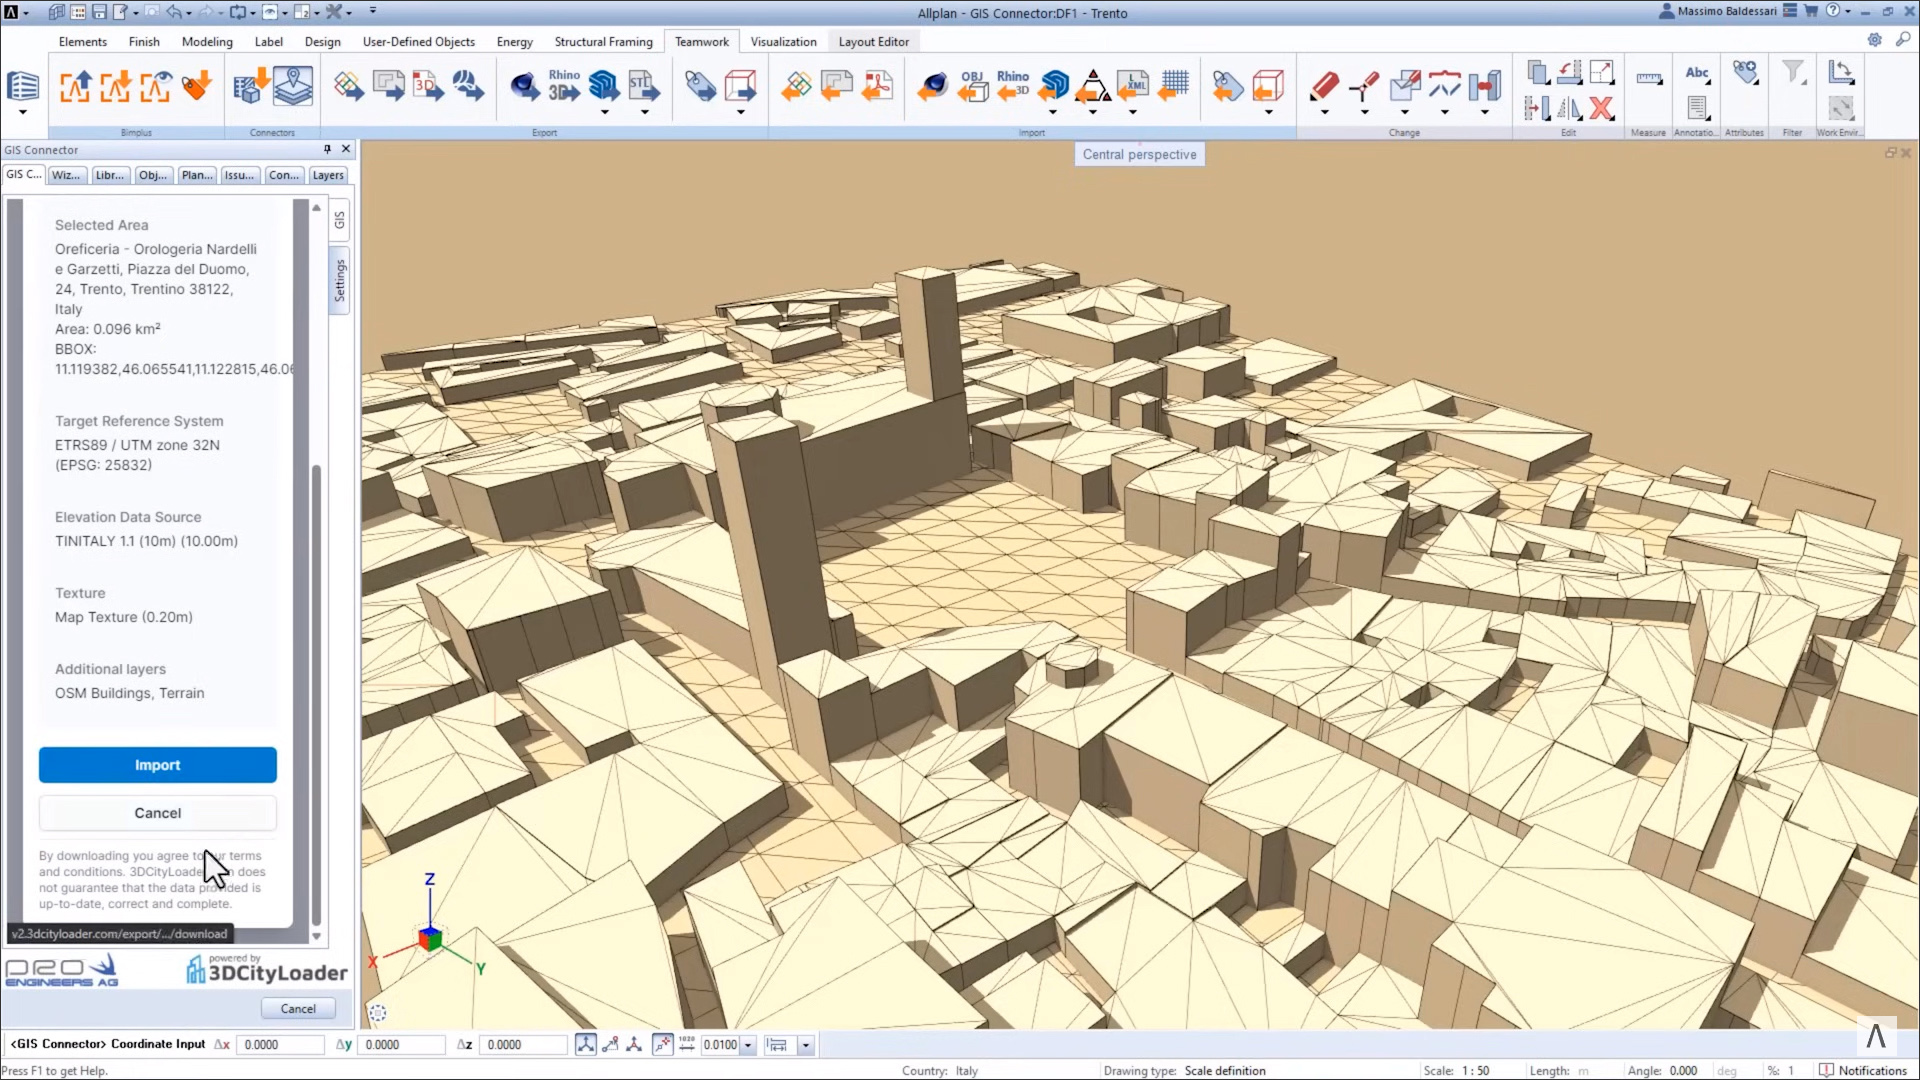Open the Layers palette tab

328,175
